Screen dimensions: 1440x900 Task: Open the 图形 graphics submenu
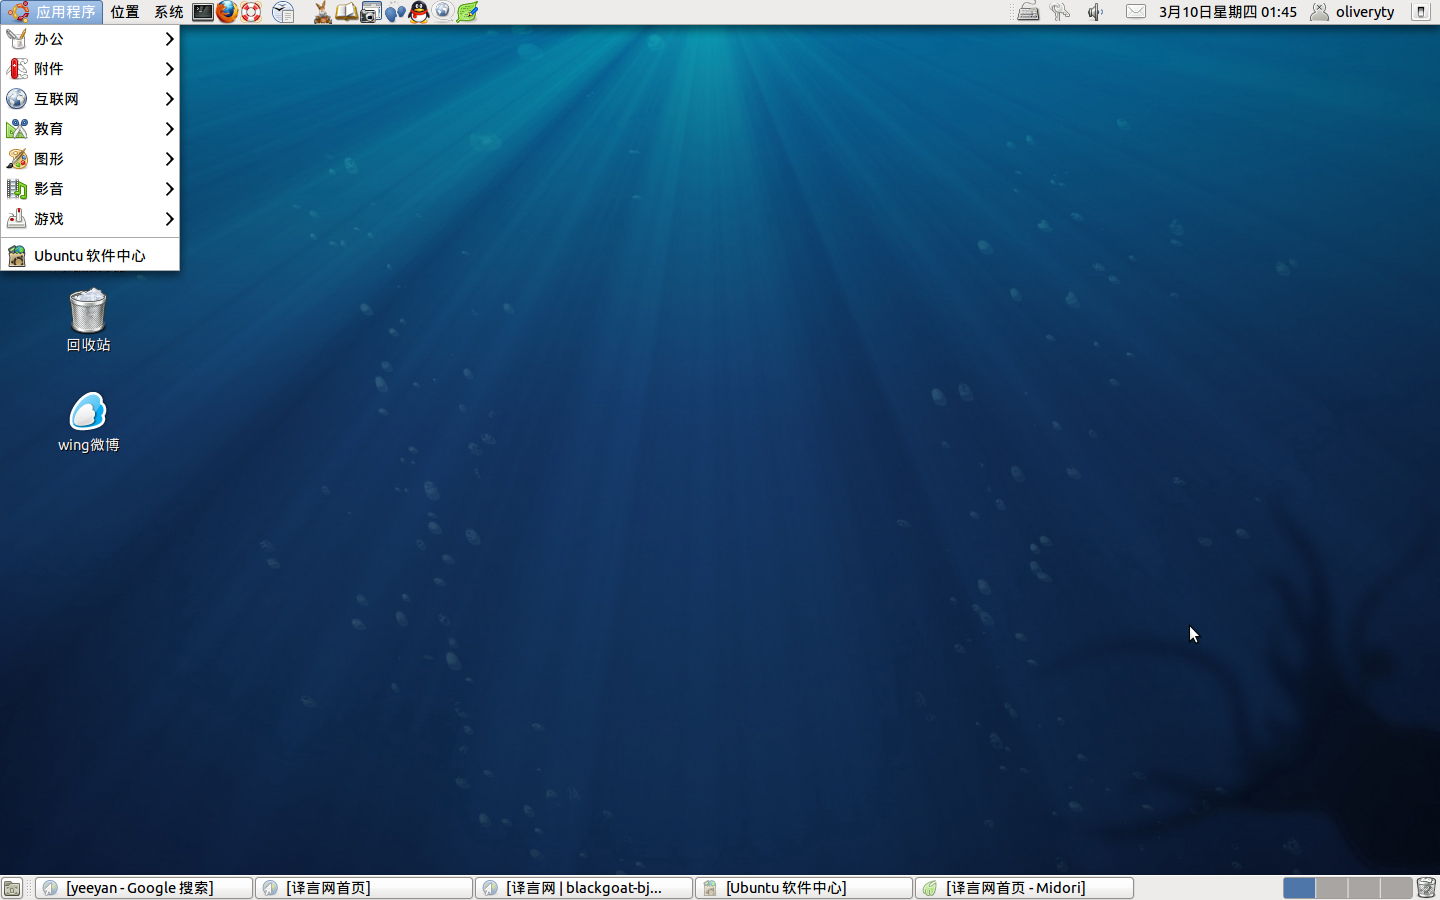(90, 159)
